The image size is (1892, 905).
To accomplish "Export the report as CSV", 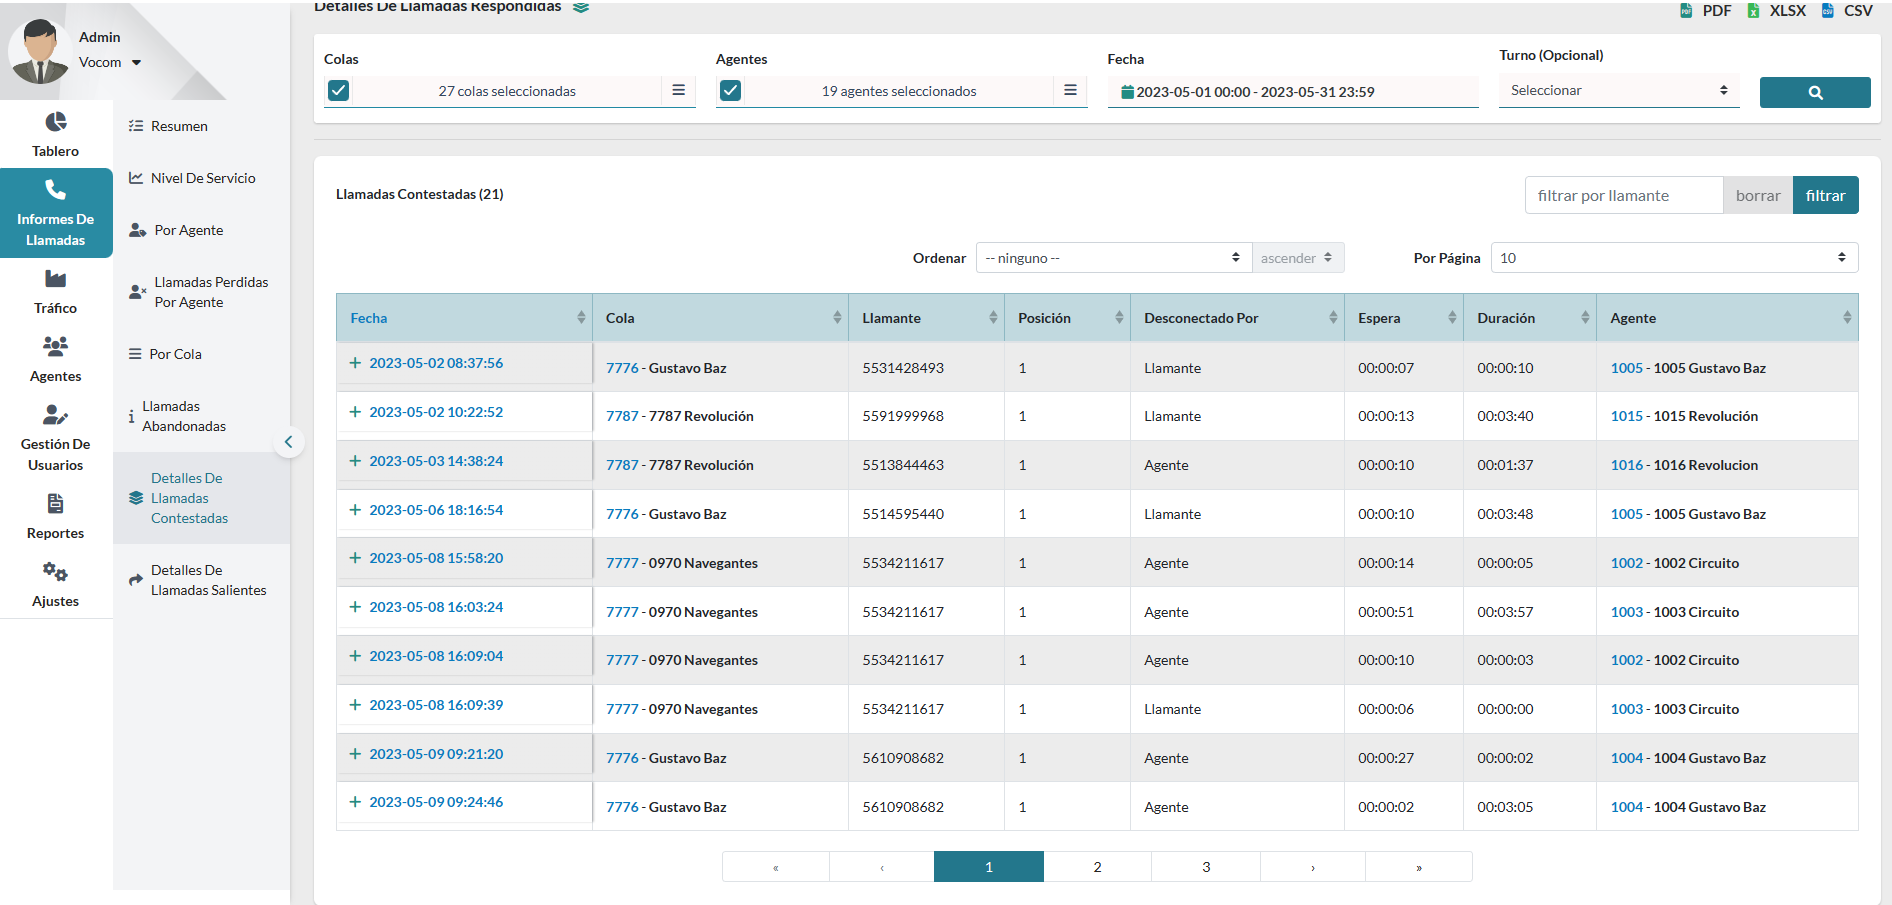I will coord(1847,10).
